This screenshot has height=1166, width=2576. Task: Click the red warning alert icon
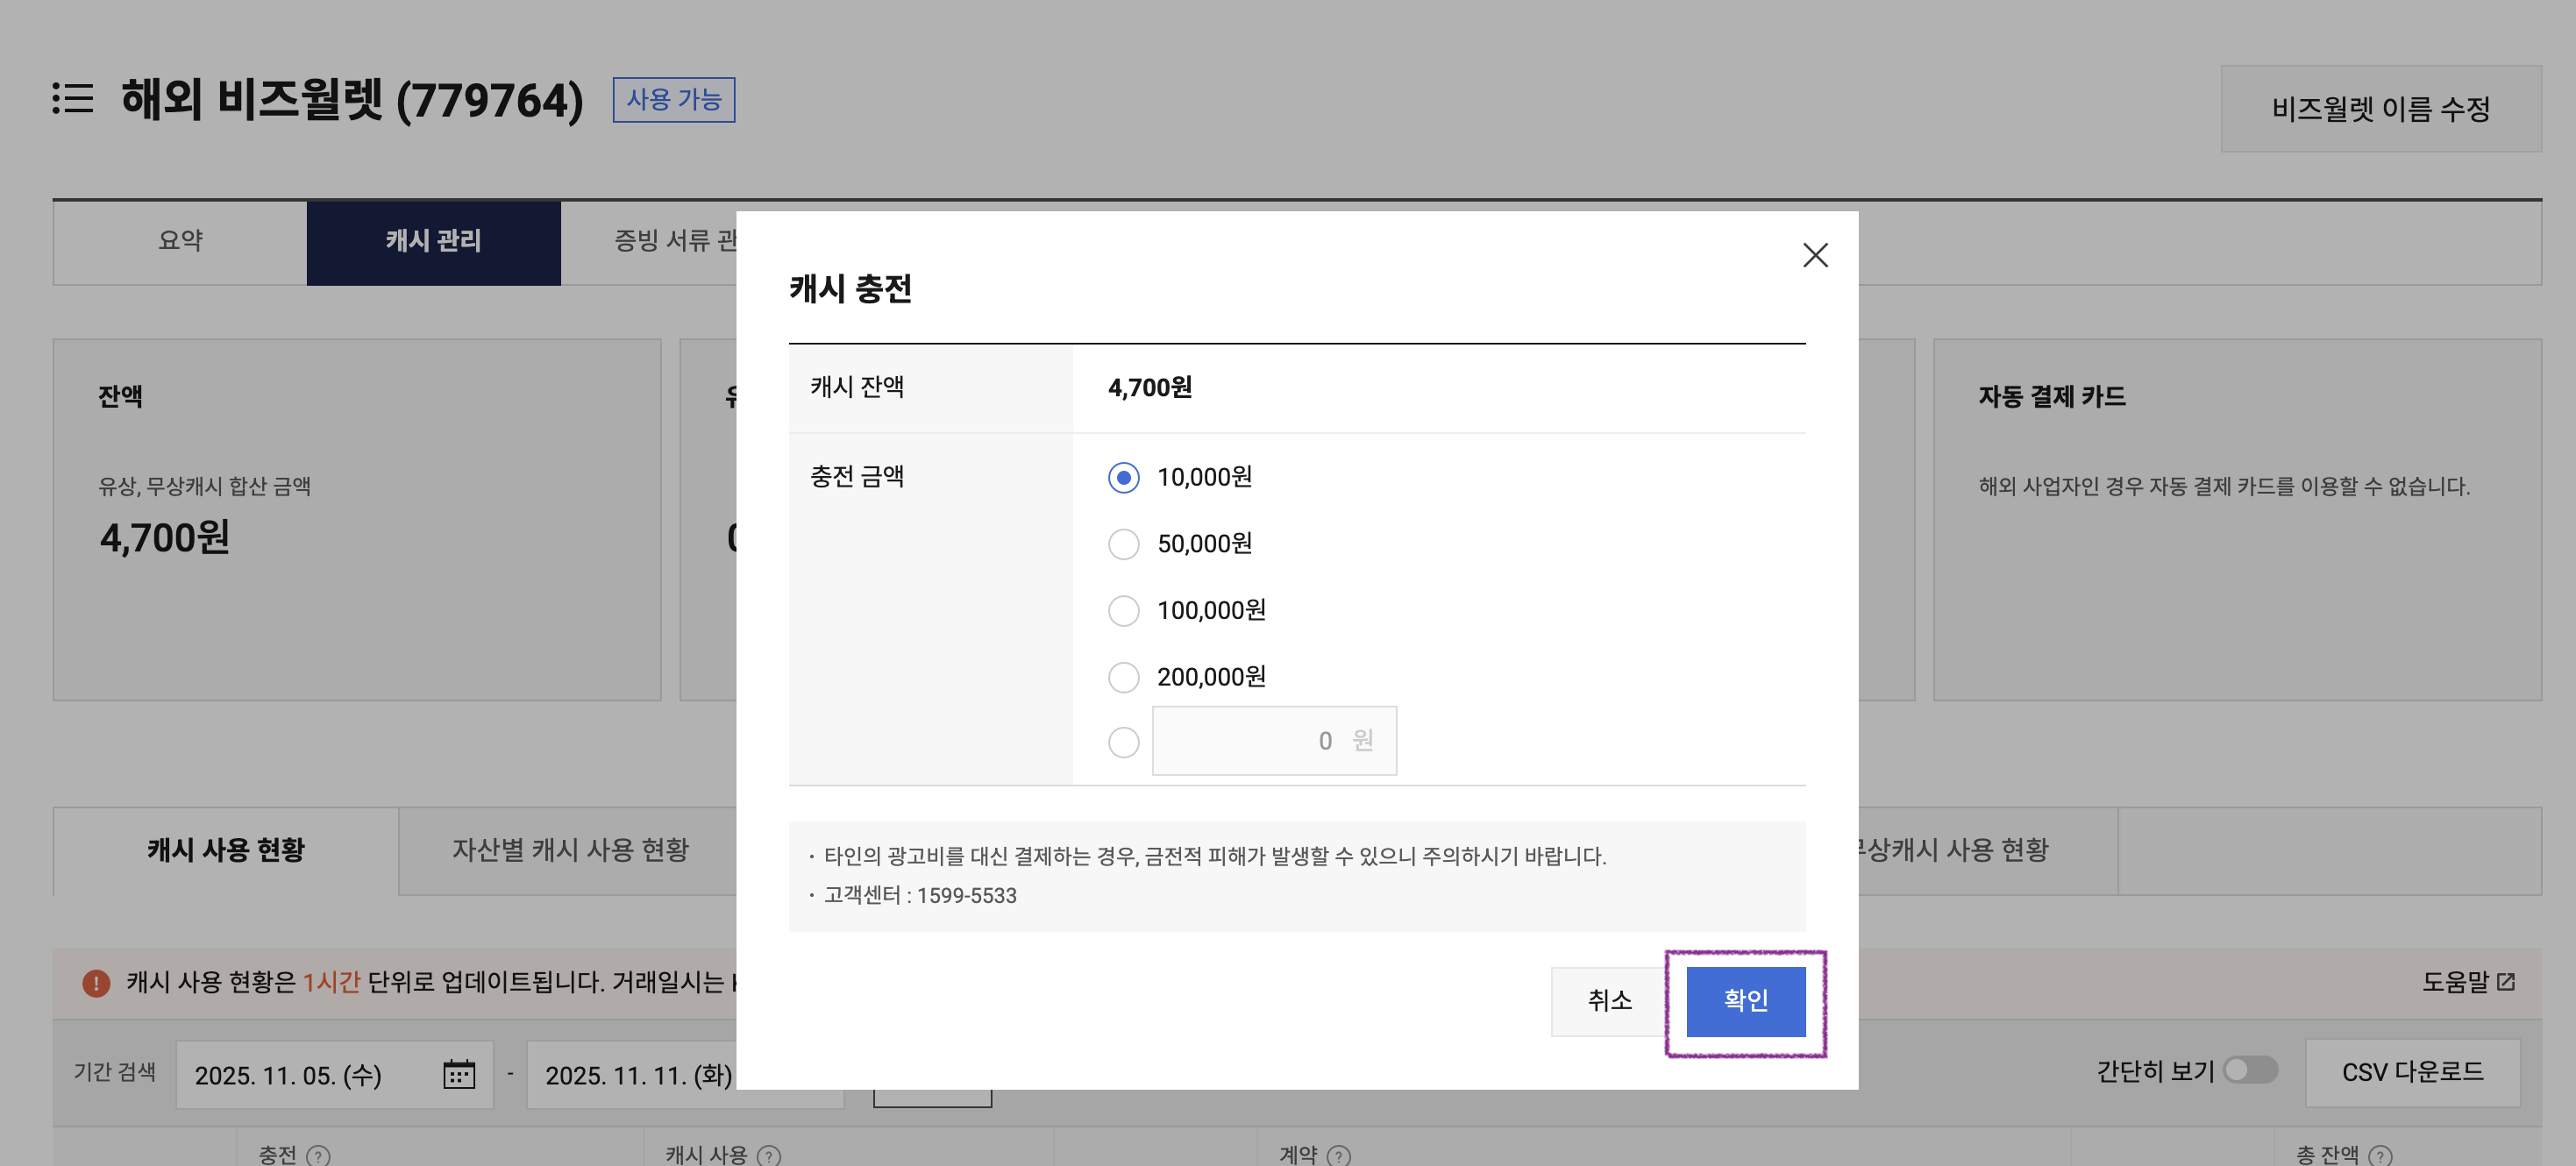pos(96,982)
